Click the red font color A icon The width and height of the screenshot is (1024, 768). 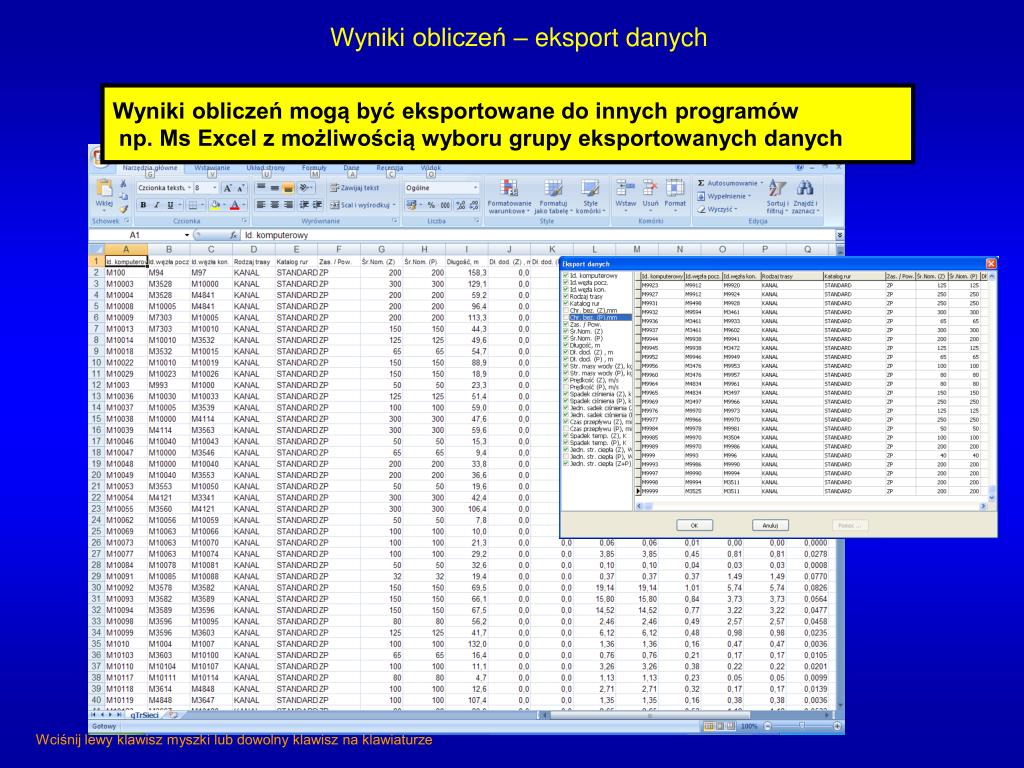point(234,205)
